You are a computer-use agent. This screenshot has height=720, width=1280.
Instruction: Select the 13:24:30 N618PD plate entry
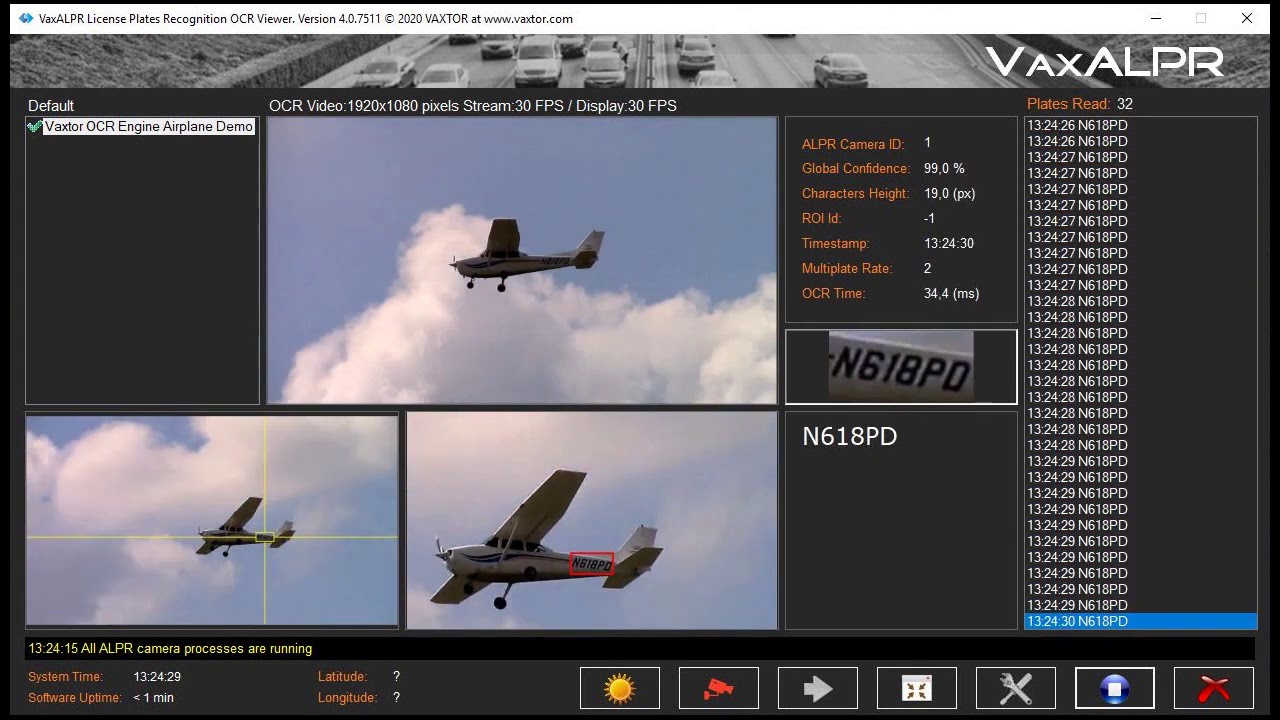click(1141, 621)
